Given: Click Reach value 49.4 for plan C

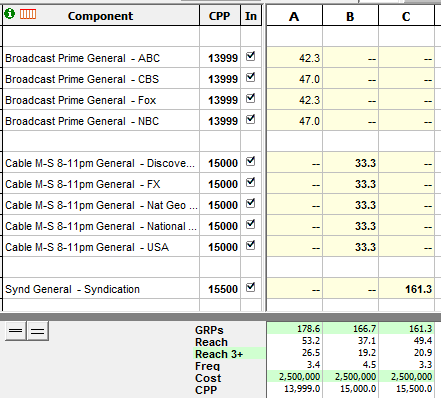Looking at the screenshot, I should (423, 341).
